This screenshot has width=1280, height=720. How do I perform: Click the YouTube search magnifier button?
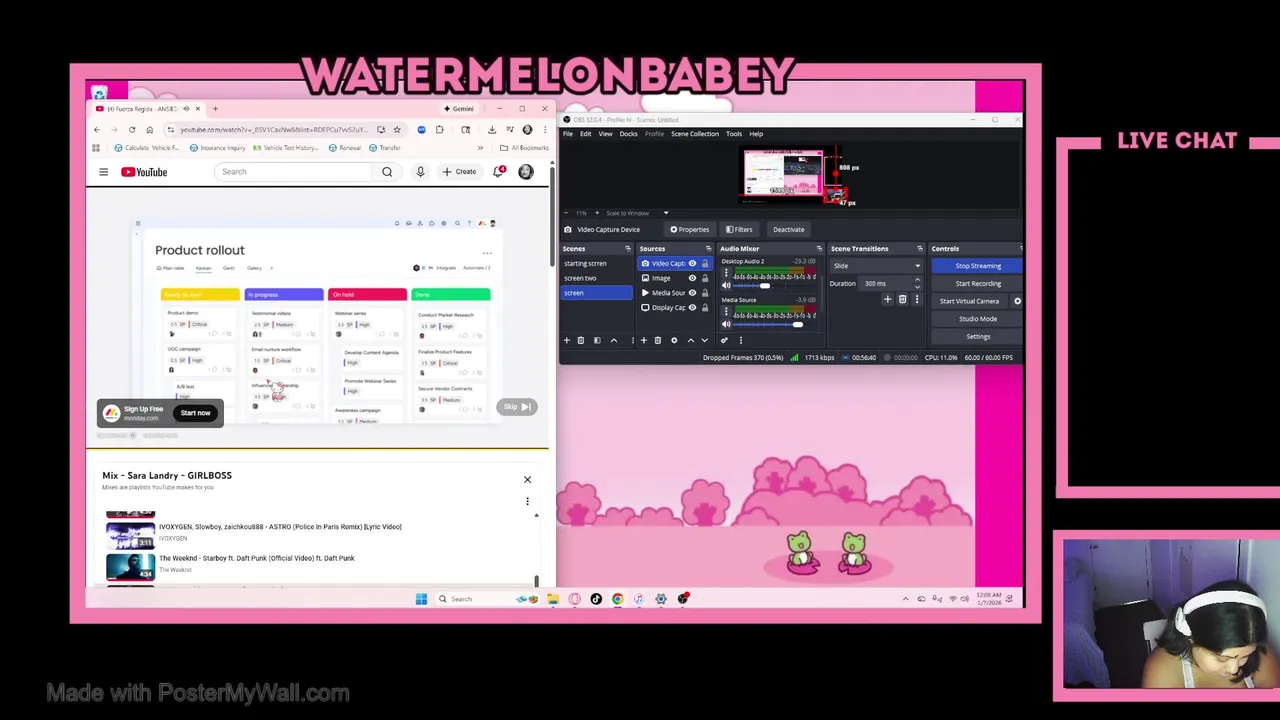387,172
